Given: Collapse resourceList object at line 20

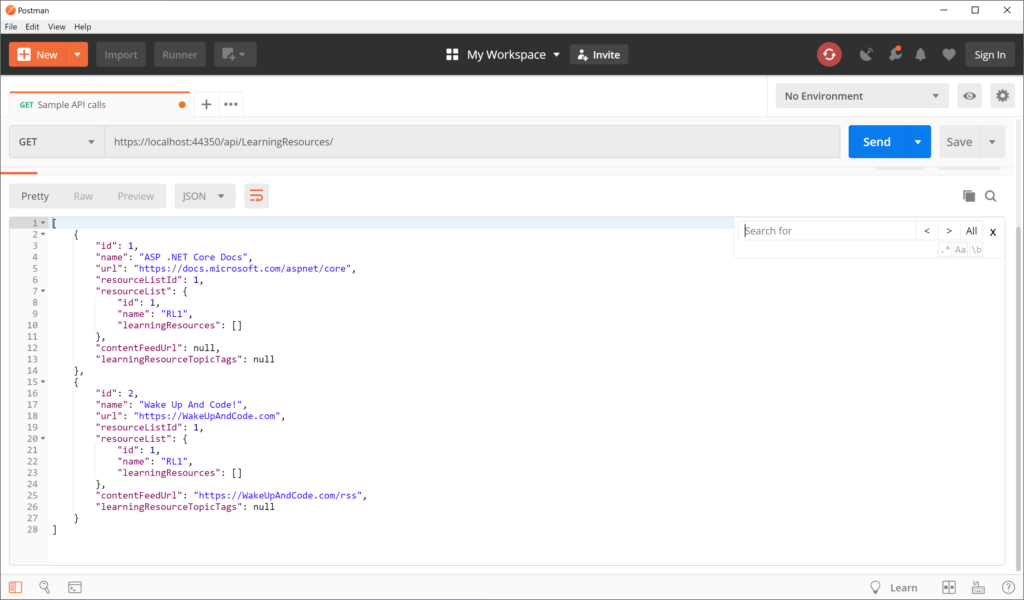Looking at the screenshot, I should pos(43,439).
